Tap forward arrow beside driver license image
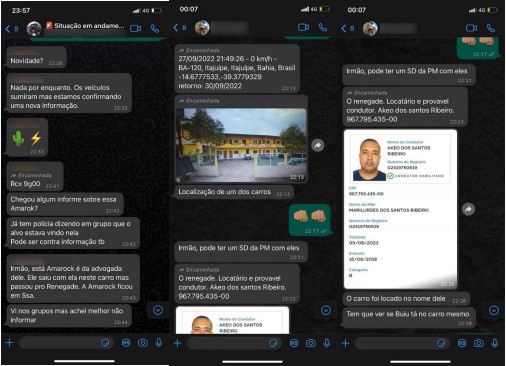This screenshot has height=366, width=506. point(468,209)
